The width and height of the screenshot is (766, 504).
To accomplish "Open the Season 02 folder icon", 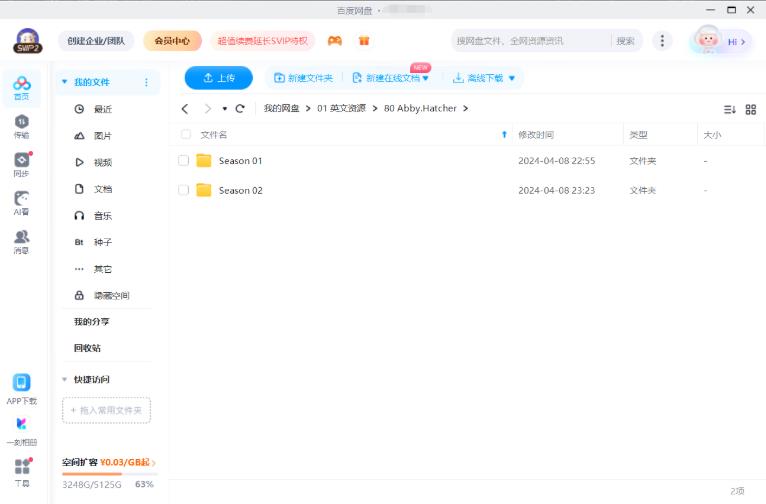I will point(204,190).
